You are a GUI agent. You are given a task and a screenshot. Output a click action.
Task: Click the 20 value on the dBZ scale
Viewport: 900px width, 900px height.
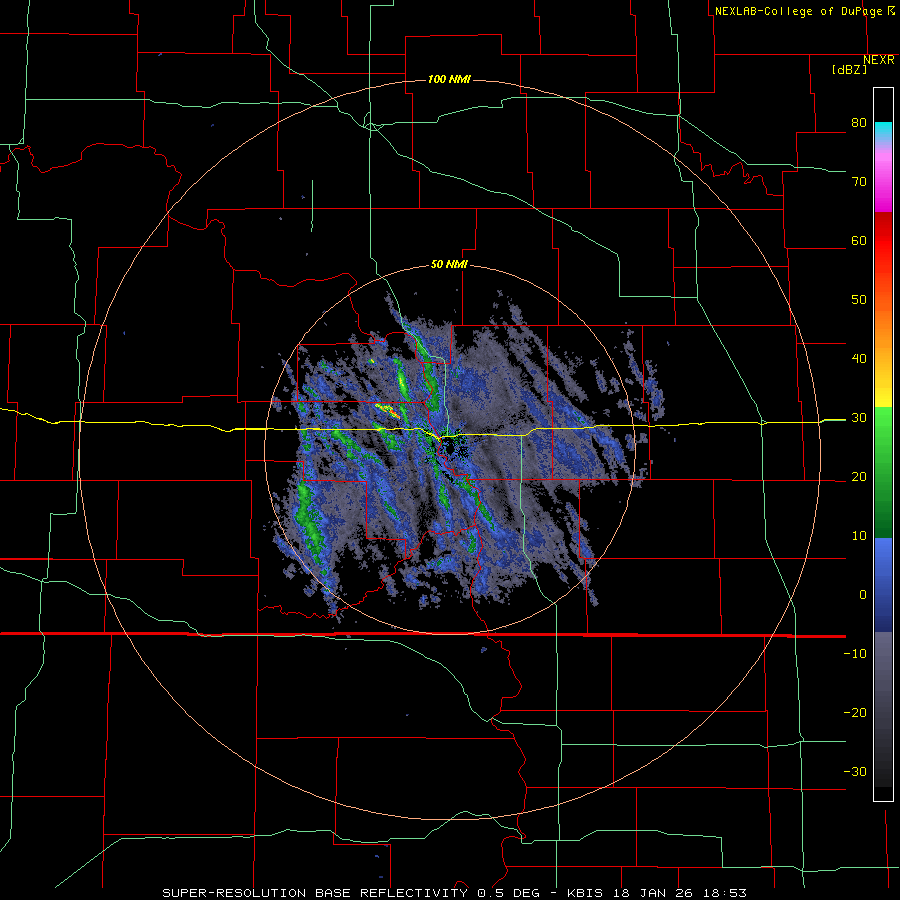coord(859,477)
